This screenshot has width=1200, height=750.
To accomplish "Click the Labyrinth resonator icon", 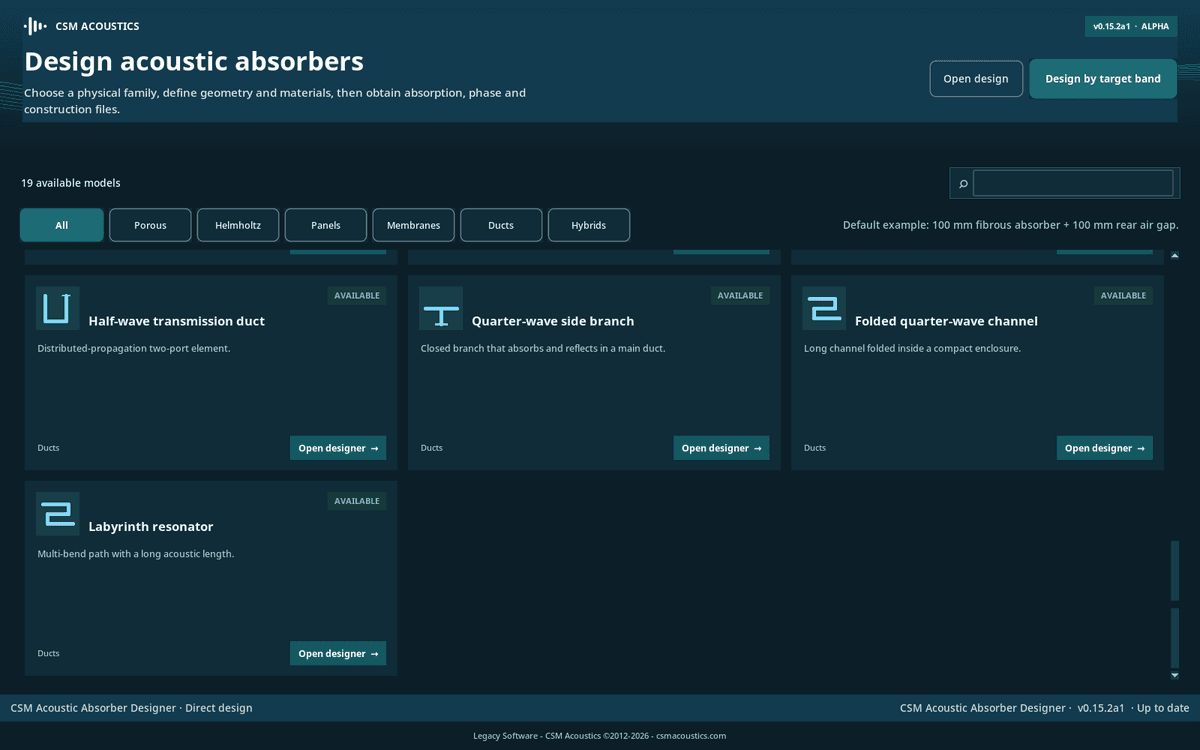I will tap(58, 513).
